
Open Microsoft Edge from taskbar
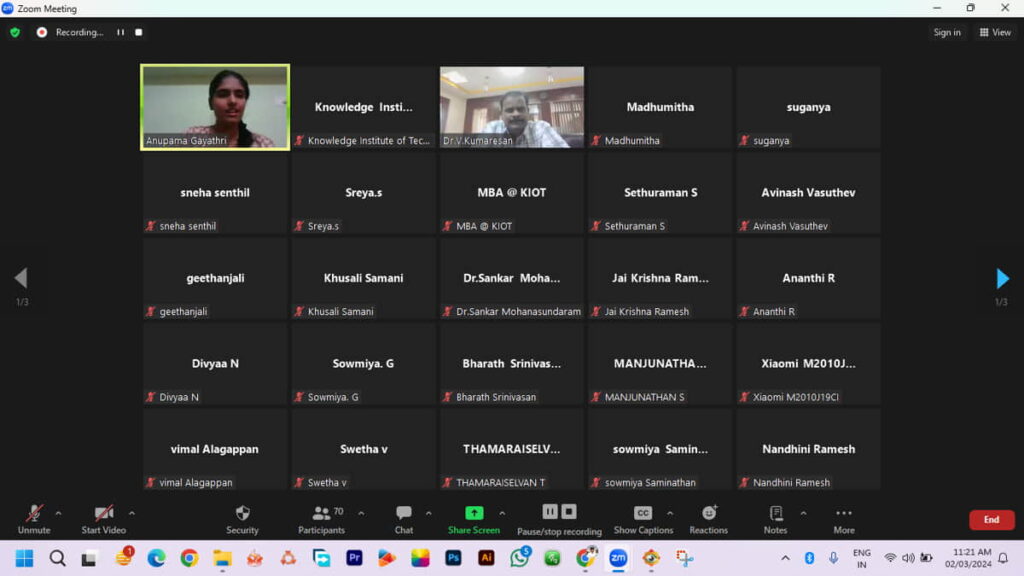coord(156,558)
